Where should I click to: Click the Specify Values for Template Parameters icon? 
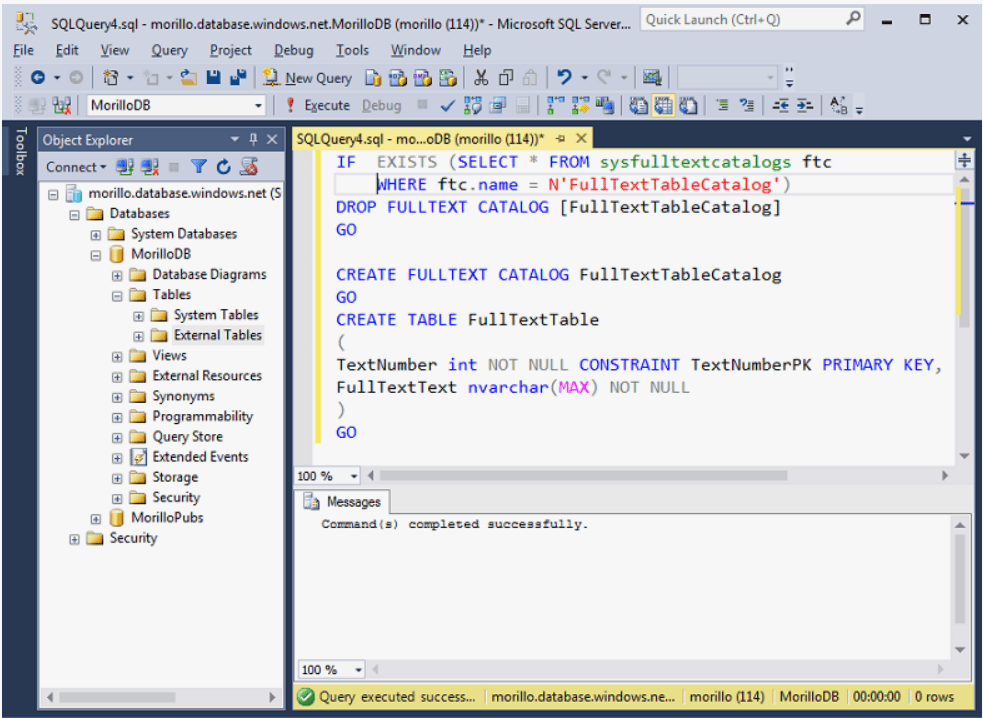838,105
